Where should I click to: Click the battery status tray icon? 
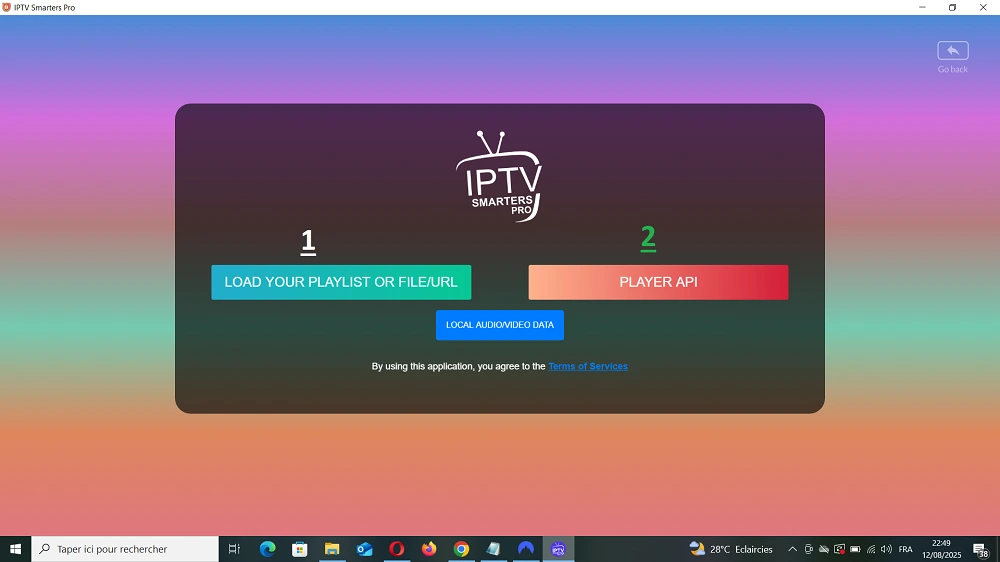coord(855,549)
